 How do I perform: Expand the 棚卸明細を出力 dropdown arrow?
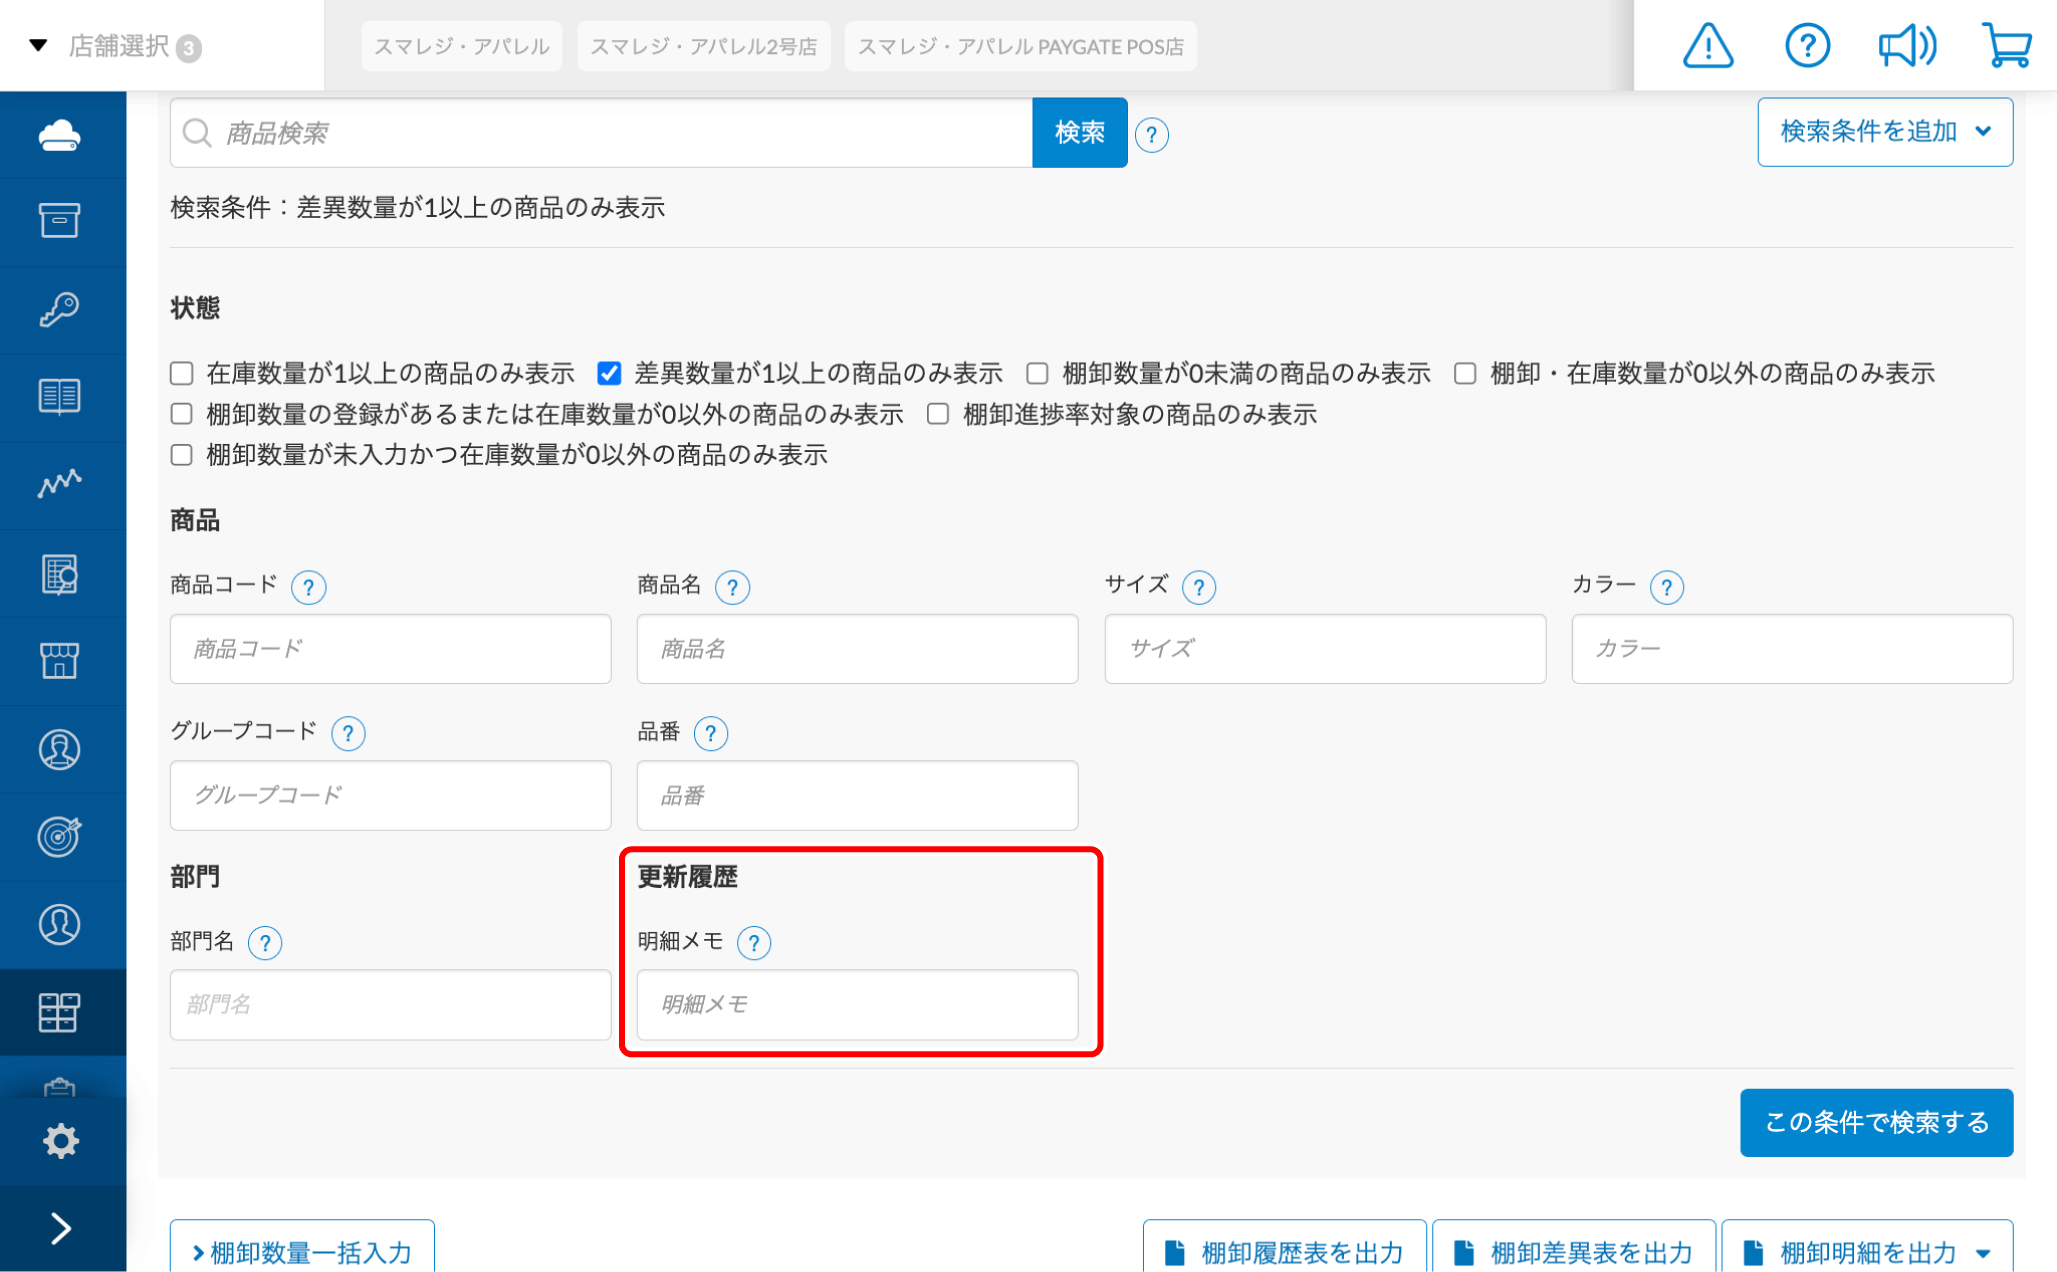[1984, 1252]
